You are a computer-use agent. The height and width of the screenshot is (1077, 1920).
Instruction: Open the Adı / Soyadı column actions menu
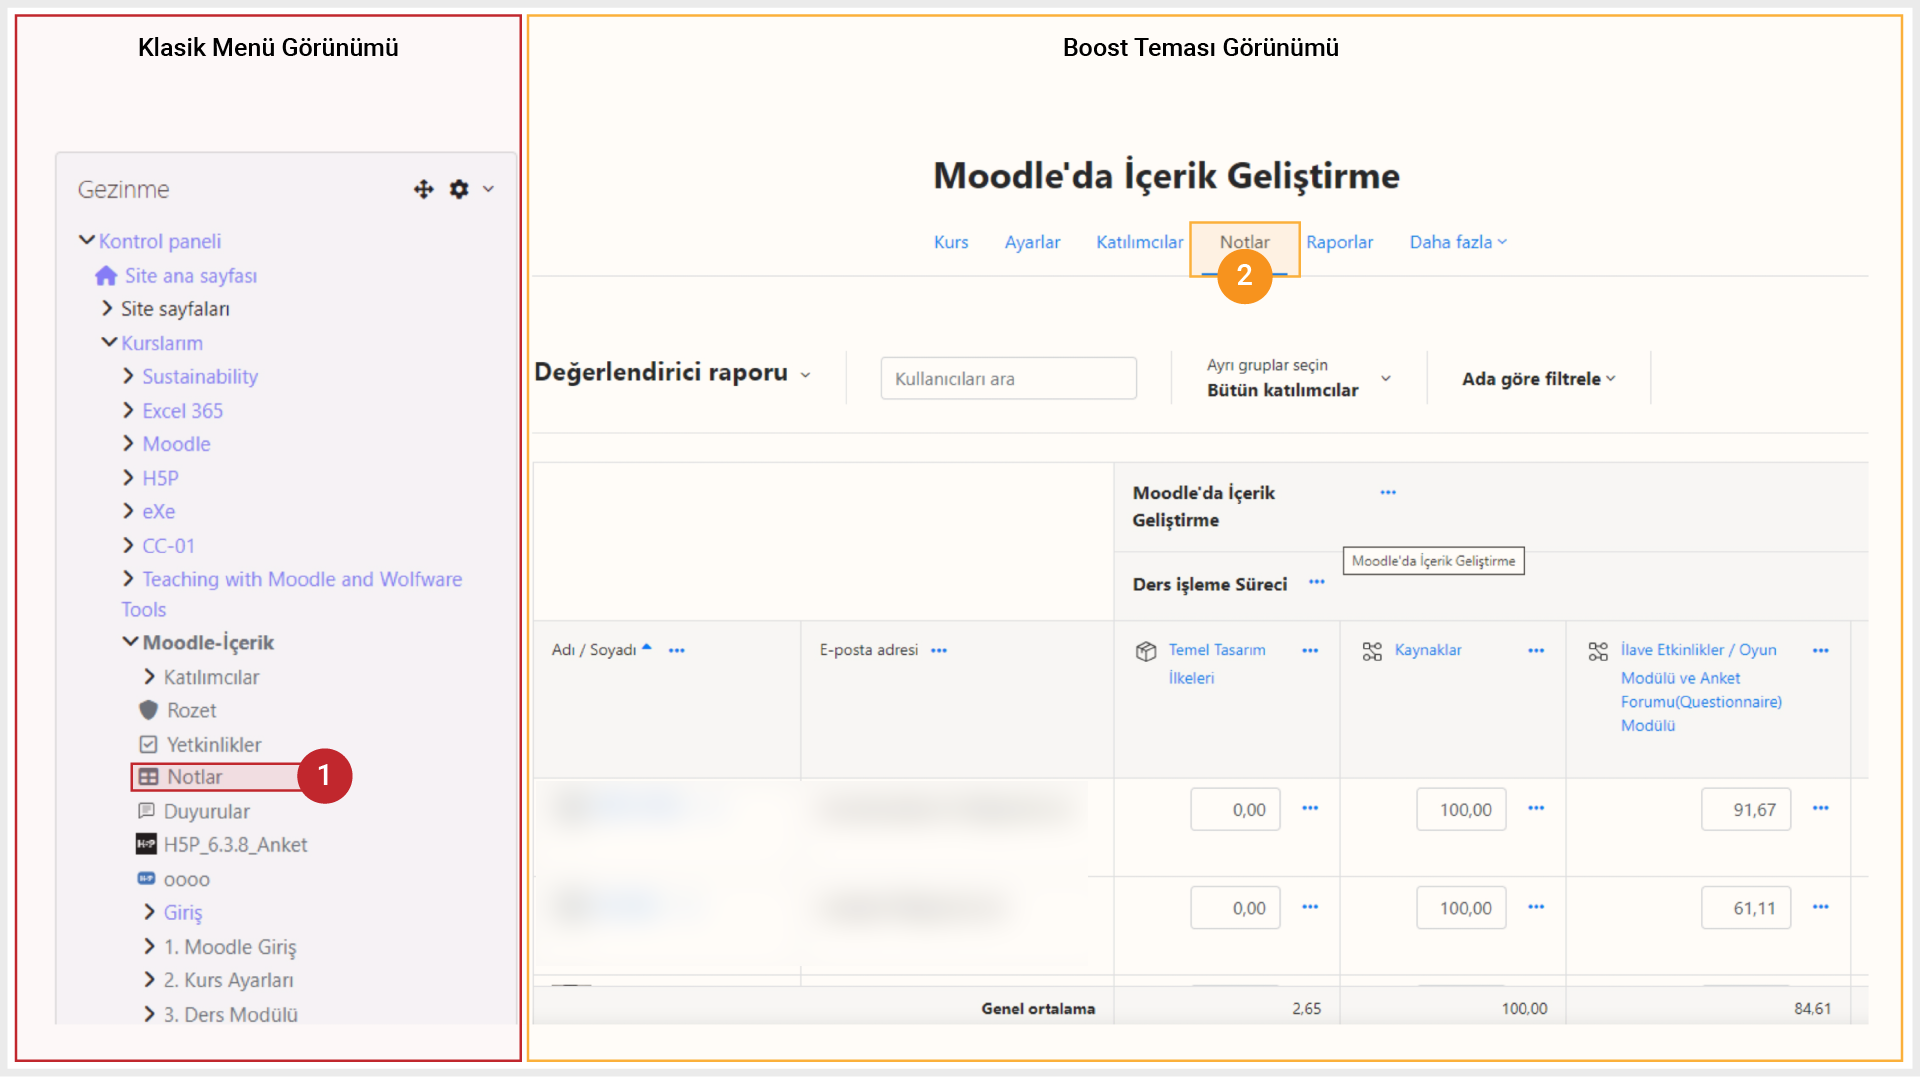tap(677, 650)
